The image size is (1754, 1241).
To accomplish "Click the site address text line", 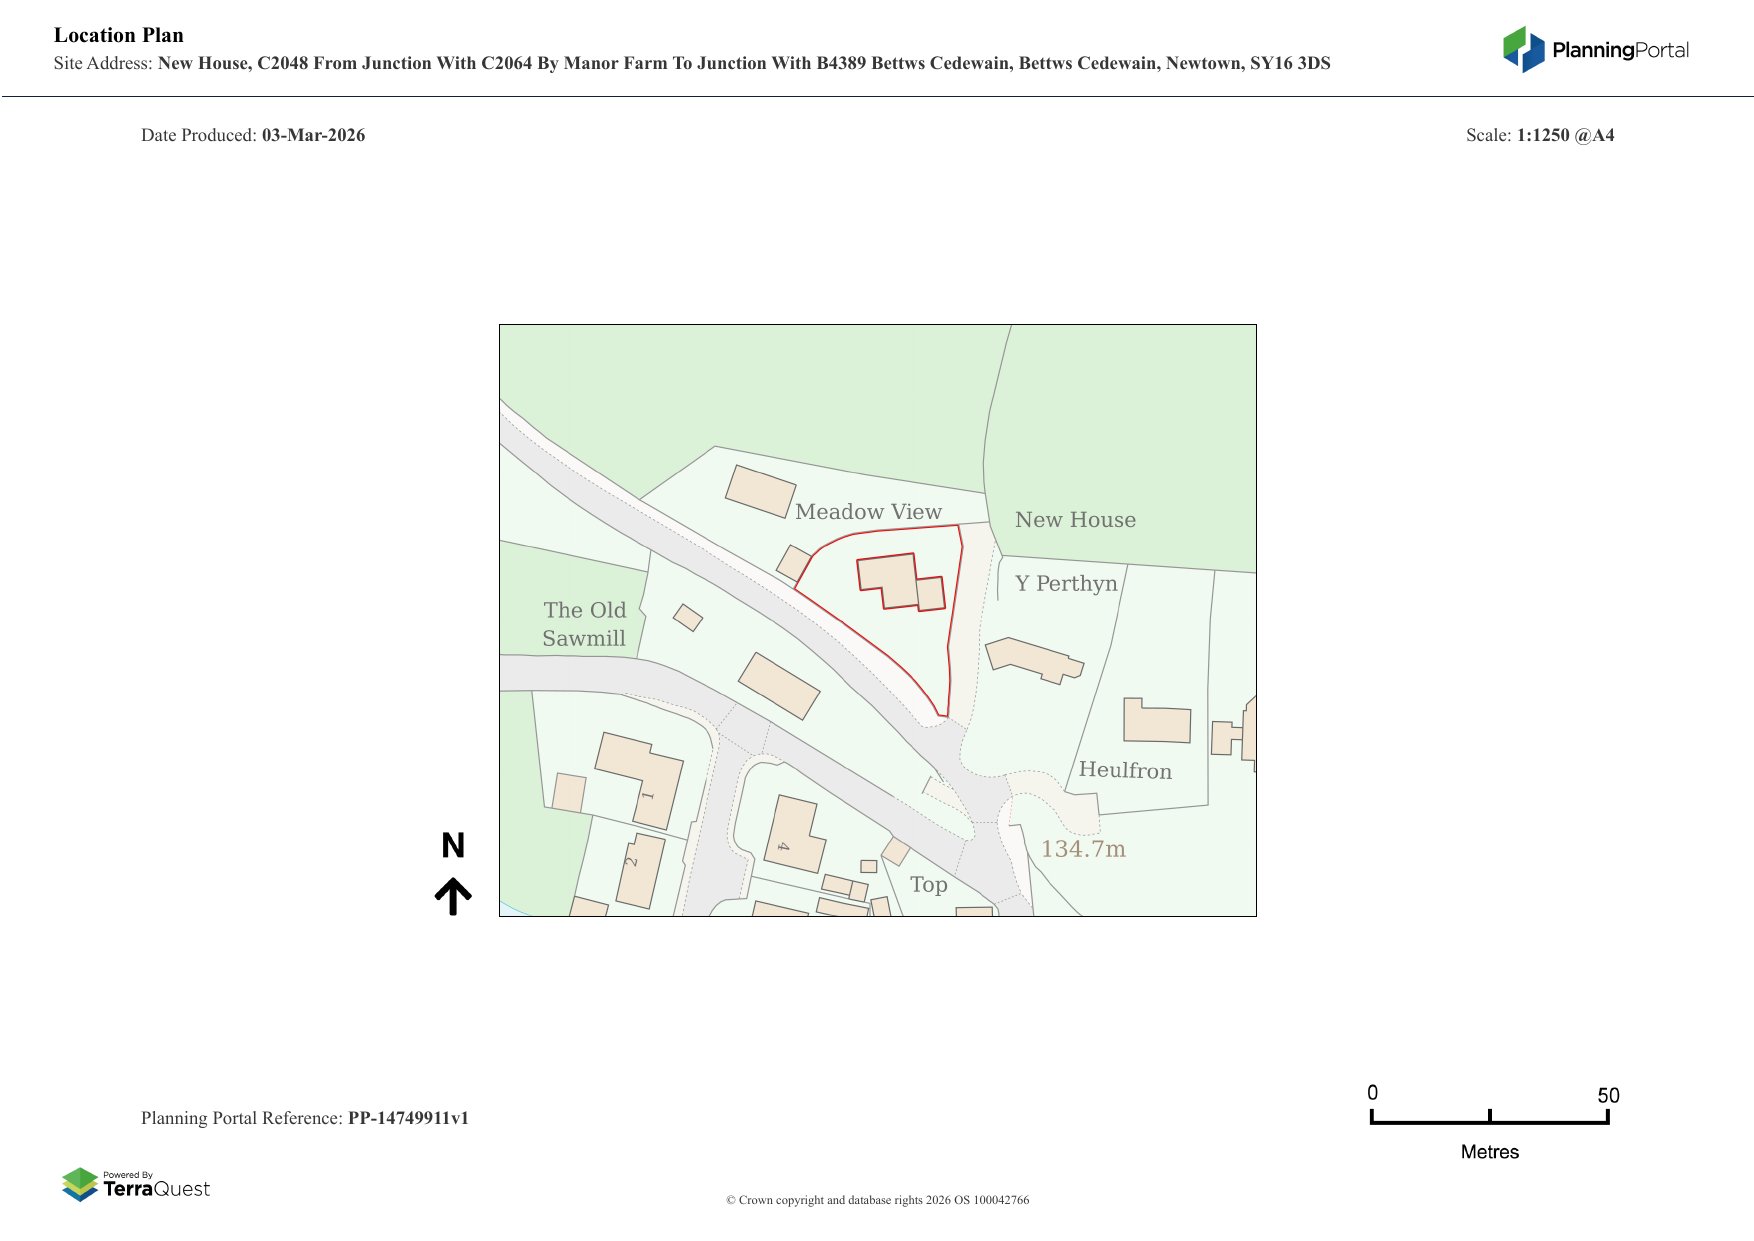I will [x=692, y=63].
